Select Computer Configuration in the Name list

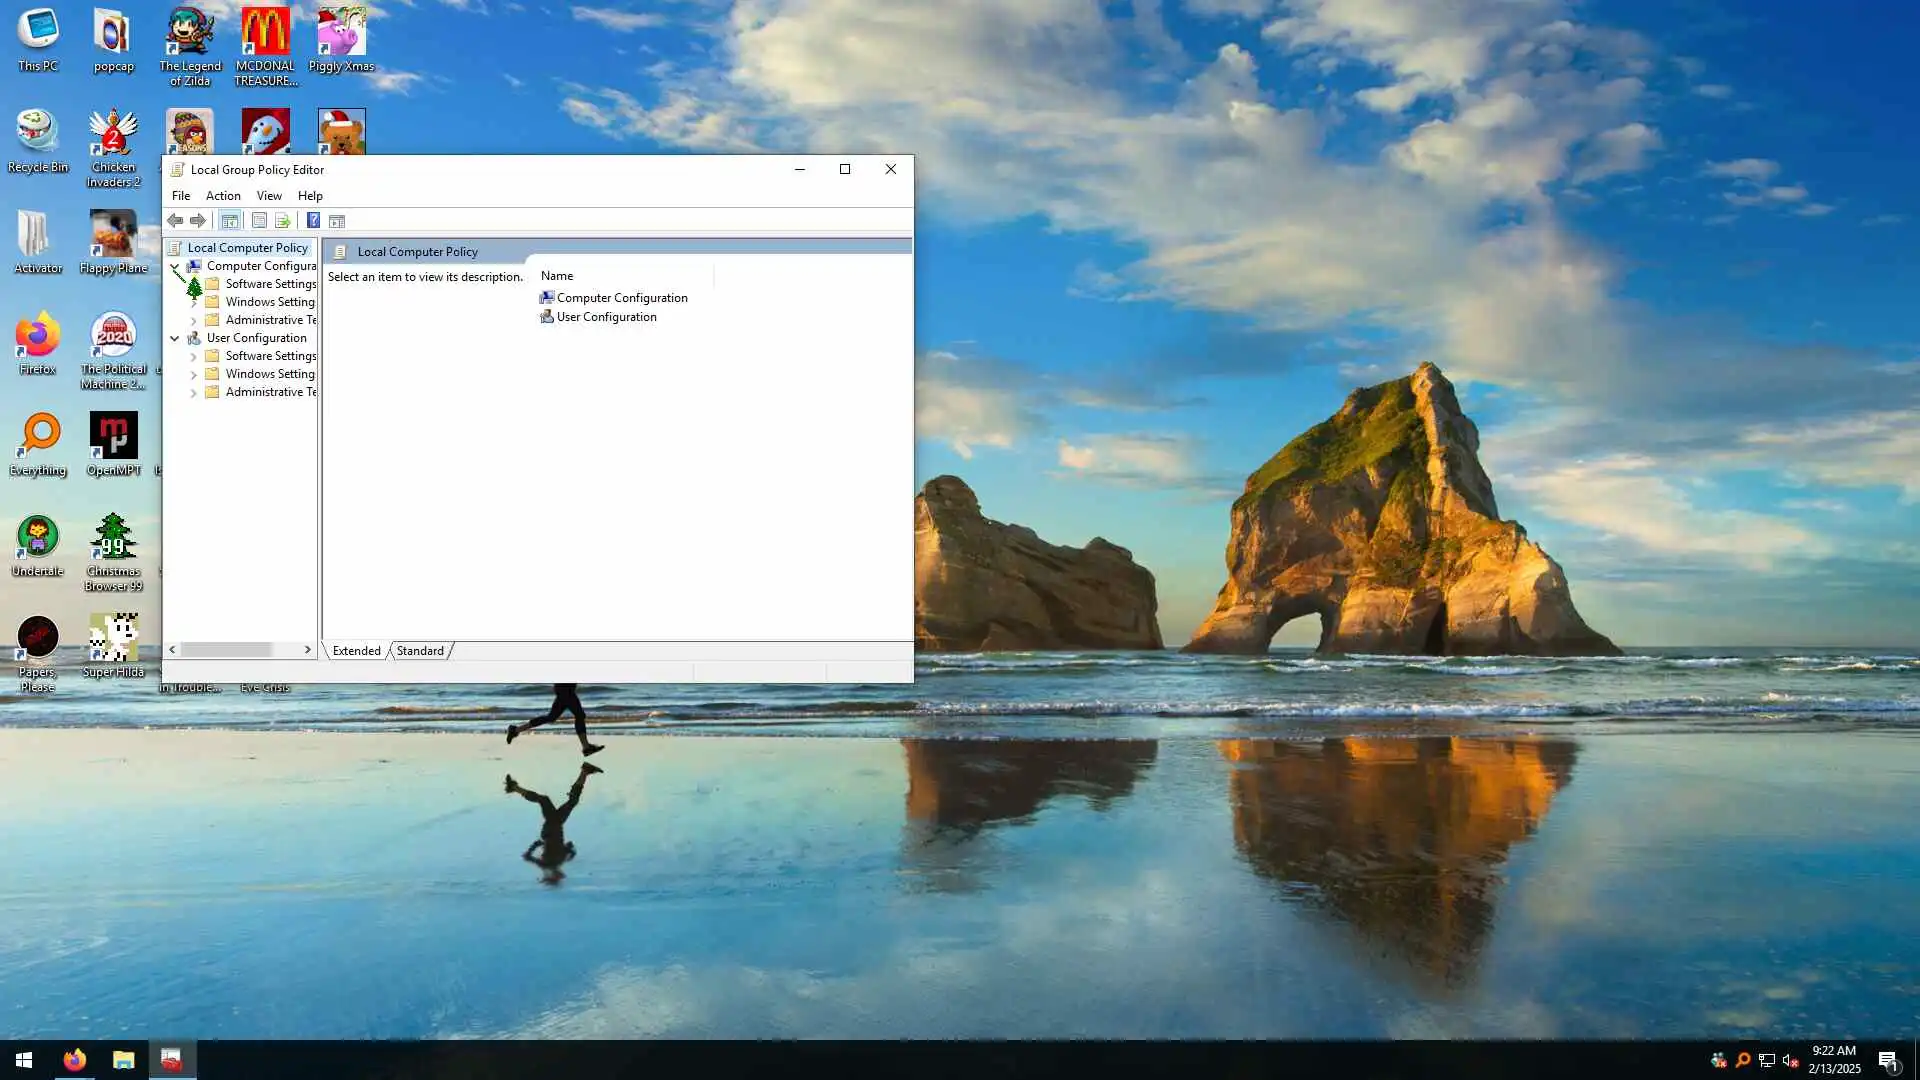(621, 298)
